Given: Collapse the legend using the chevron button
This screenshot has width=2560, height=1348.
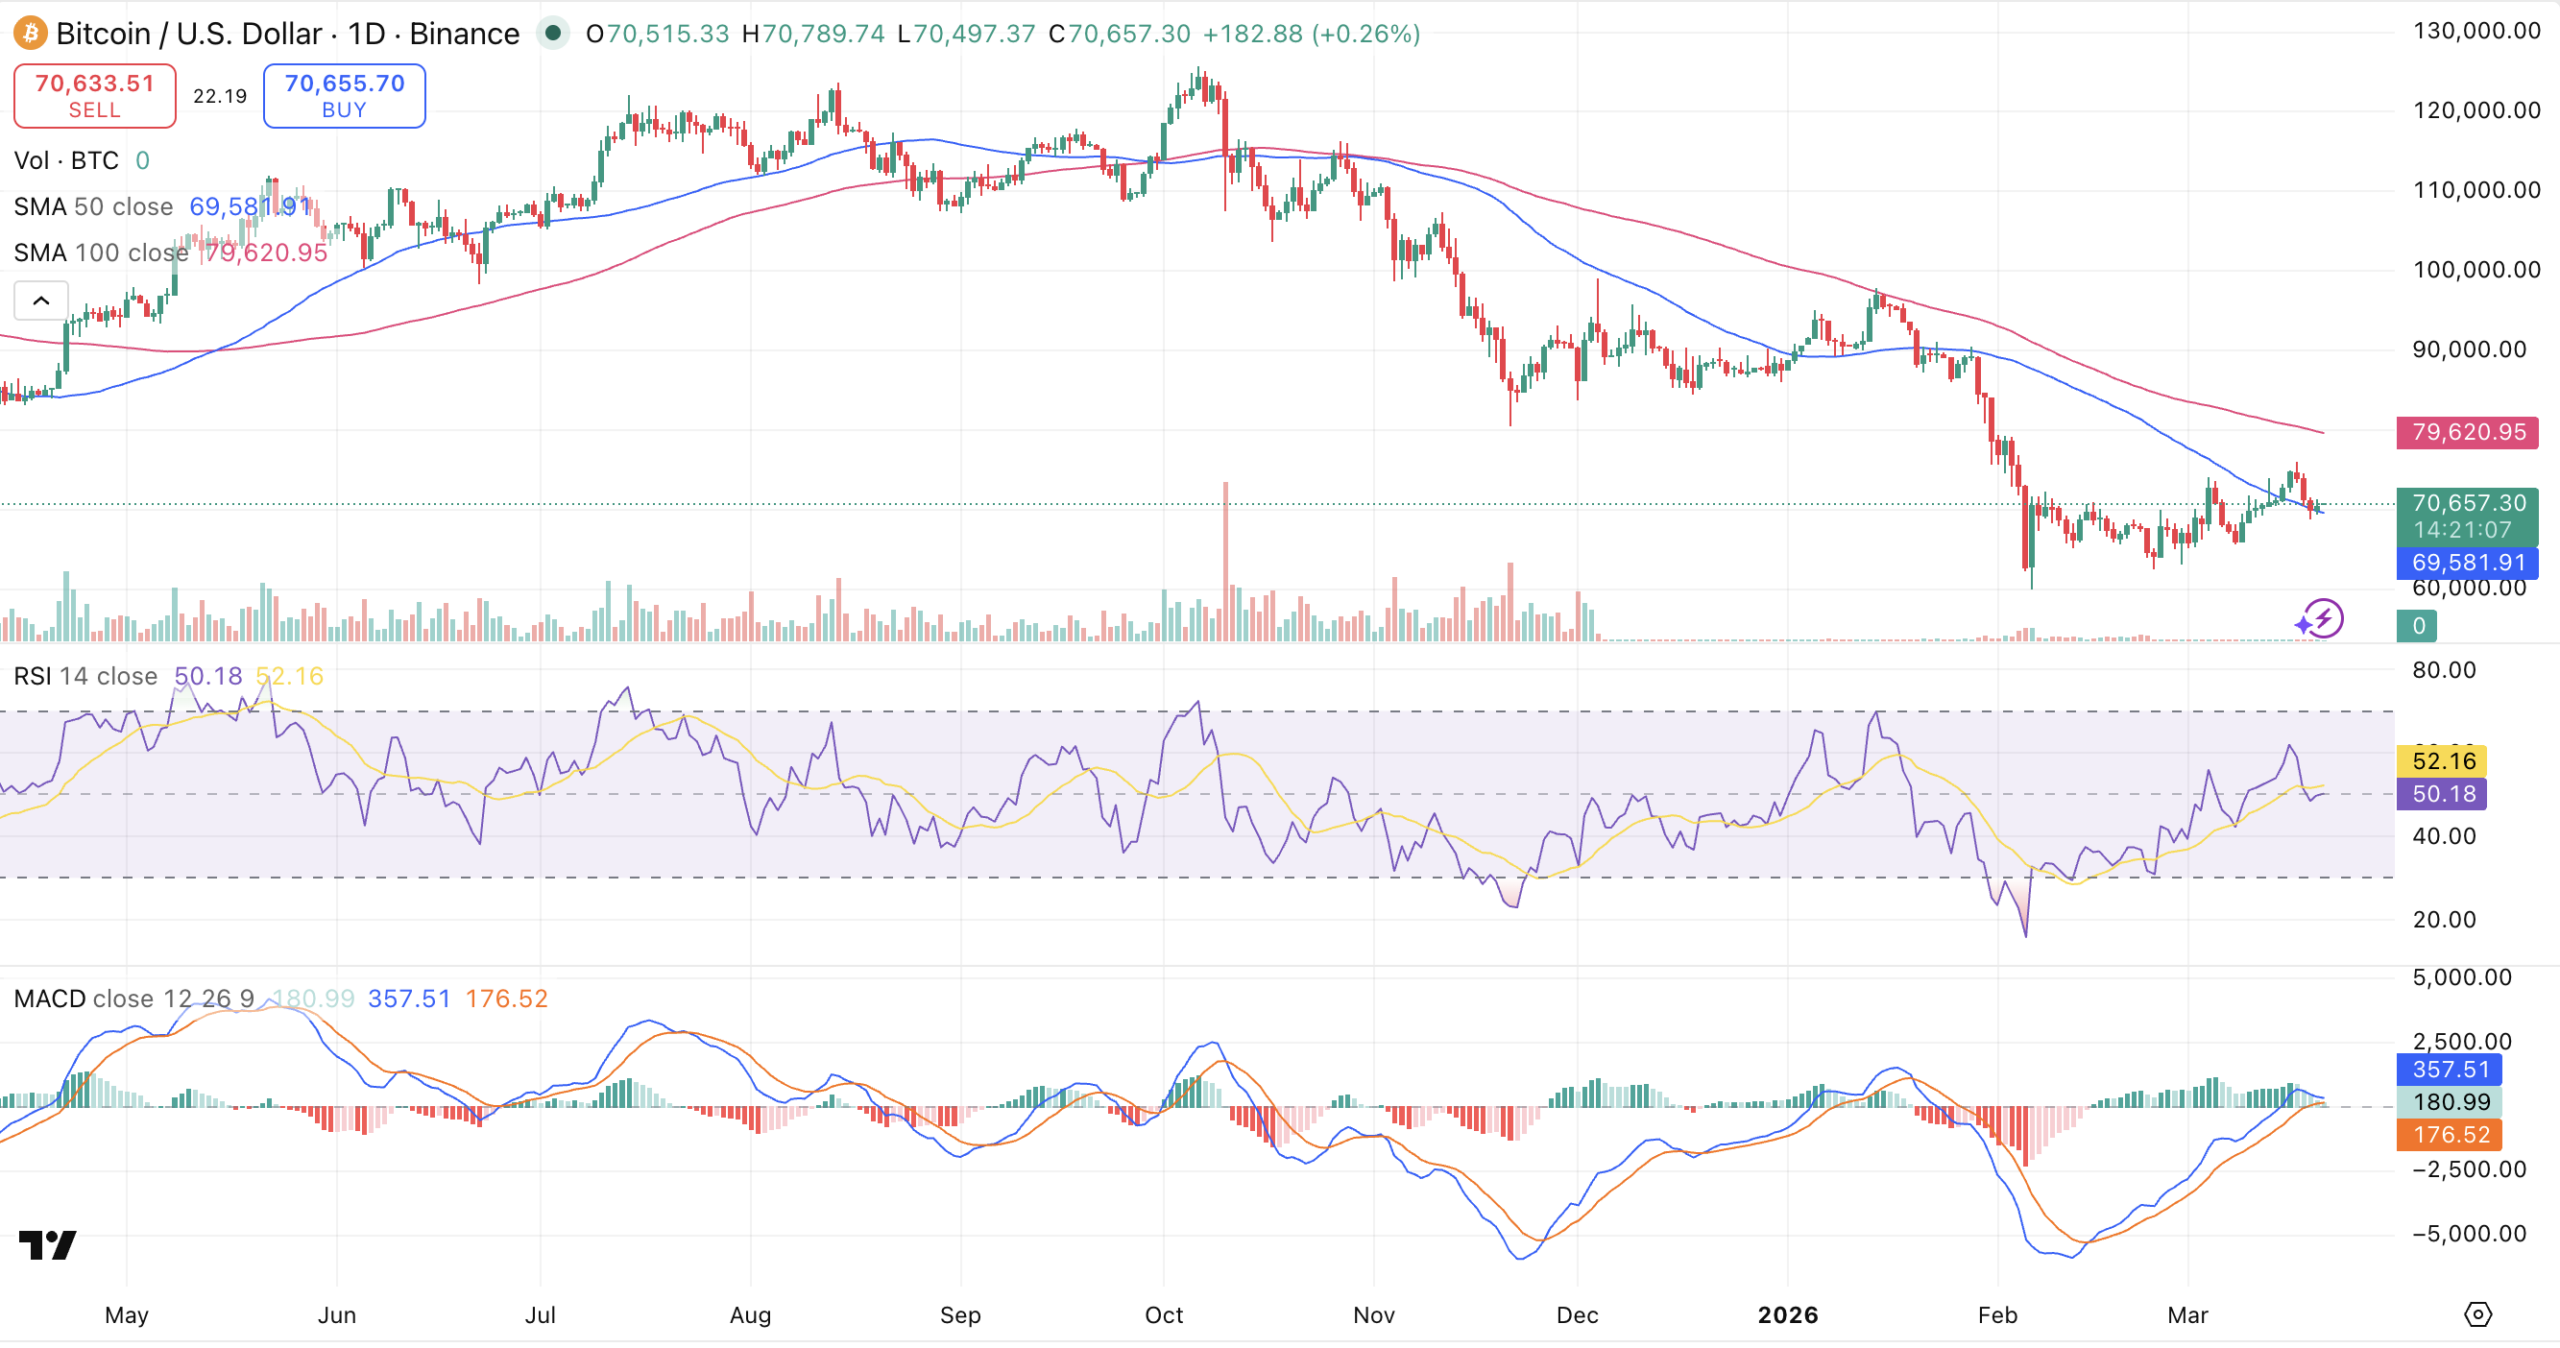Looking at the screenshot, I should click(40, 300).
